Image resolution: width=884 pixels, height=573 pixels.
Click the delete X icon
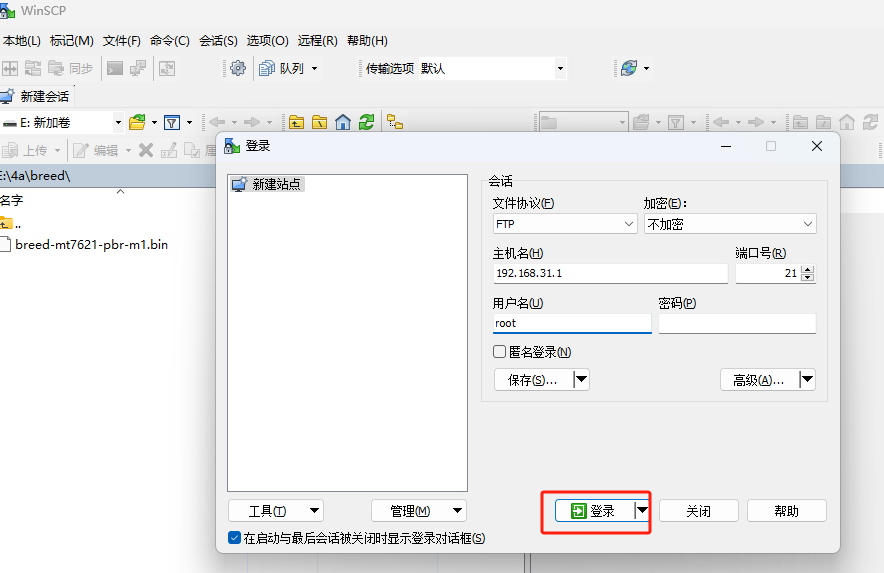pos(146,150)
